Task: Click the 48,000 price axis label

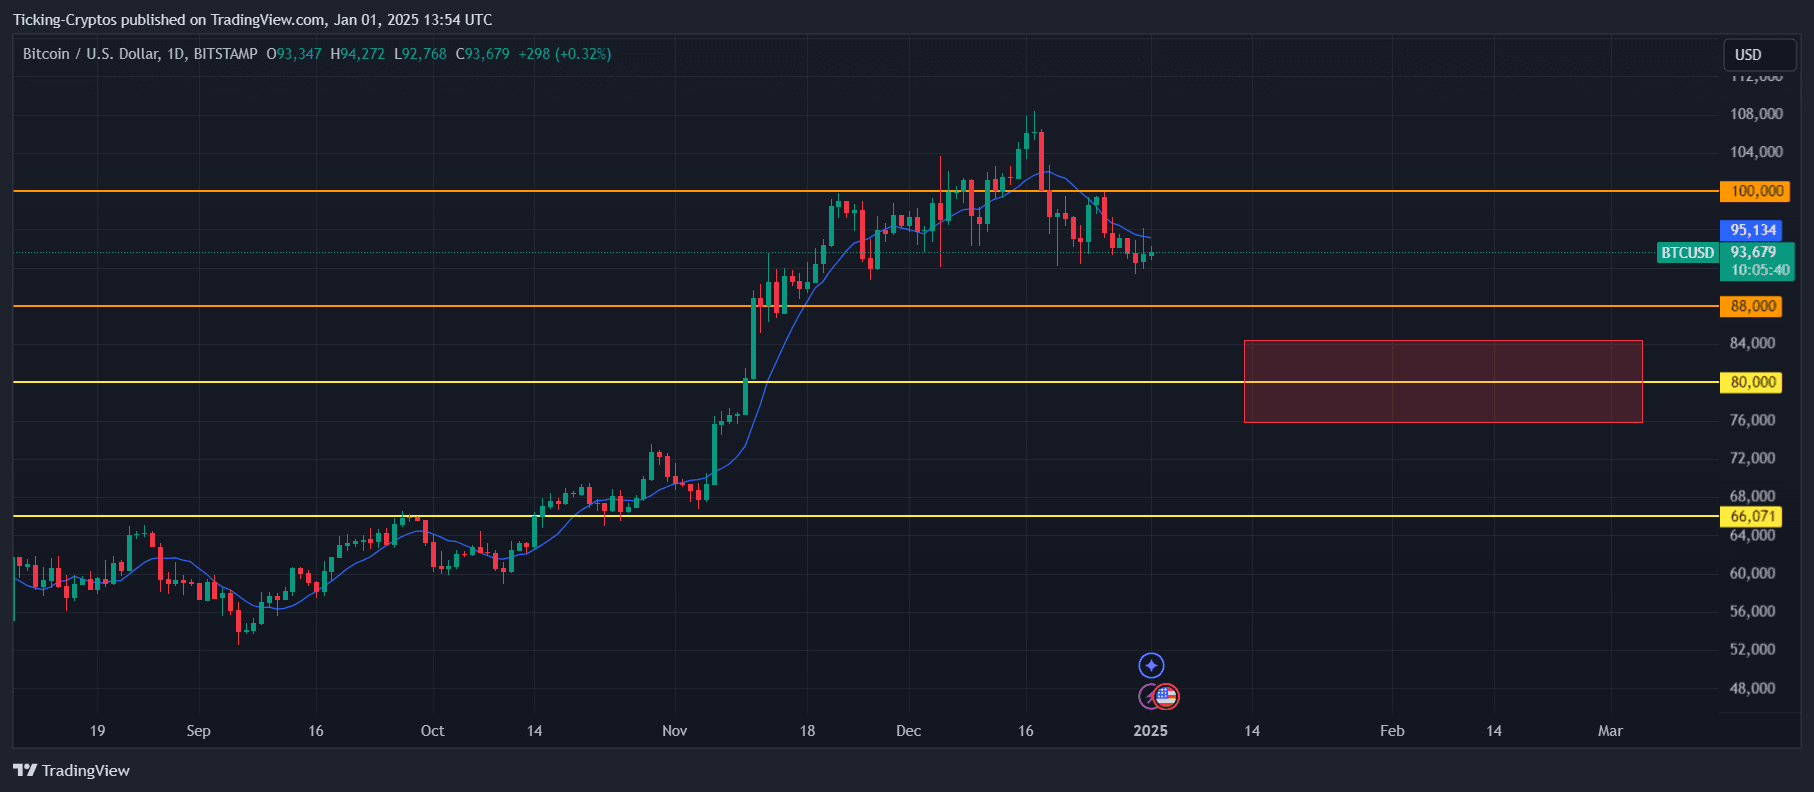Action: pos(1753,688)
